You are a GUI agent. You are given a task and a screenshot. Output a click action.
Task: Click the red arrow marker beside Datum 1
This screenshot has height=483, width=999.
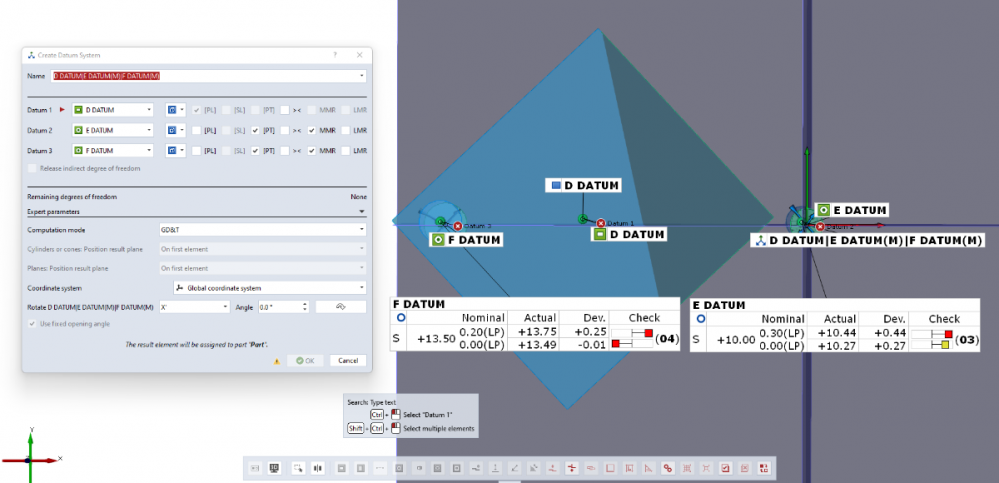pos(62,110)
